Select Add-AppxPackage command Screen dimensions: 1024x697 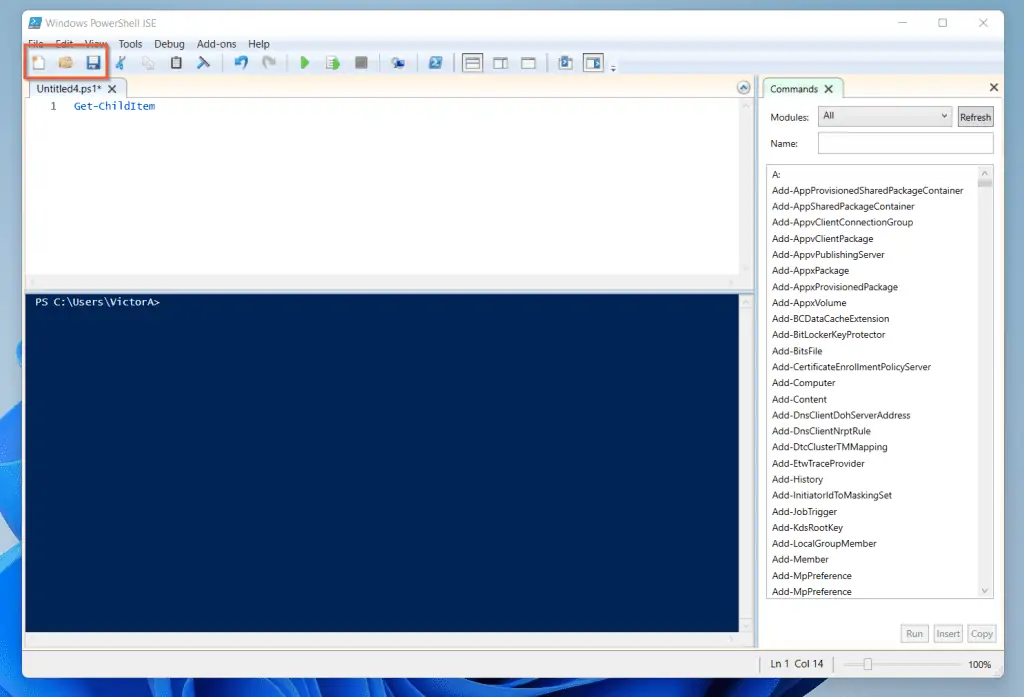[810, 270]
